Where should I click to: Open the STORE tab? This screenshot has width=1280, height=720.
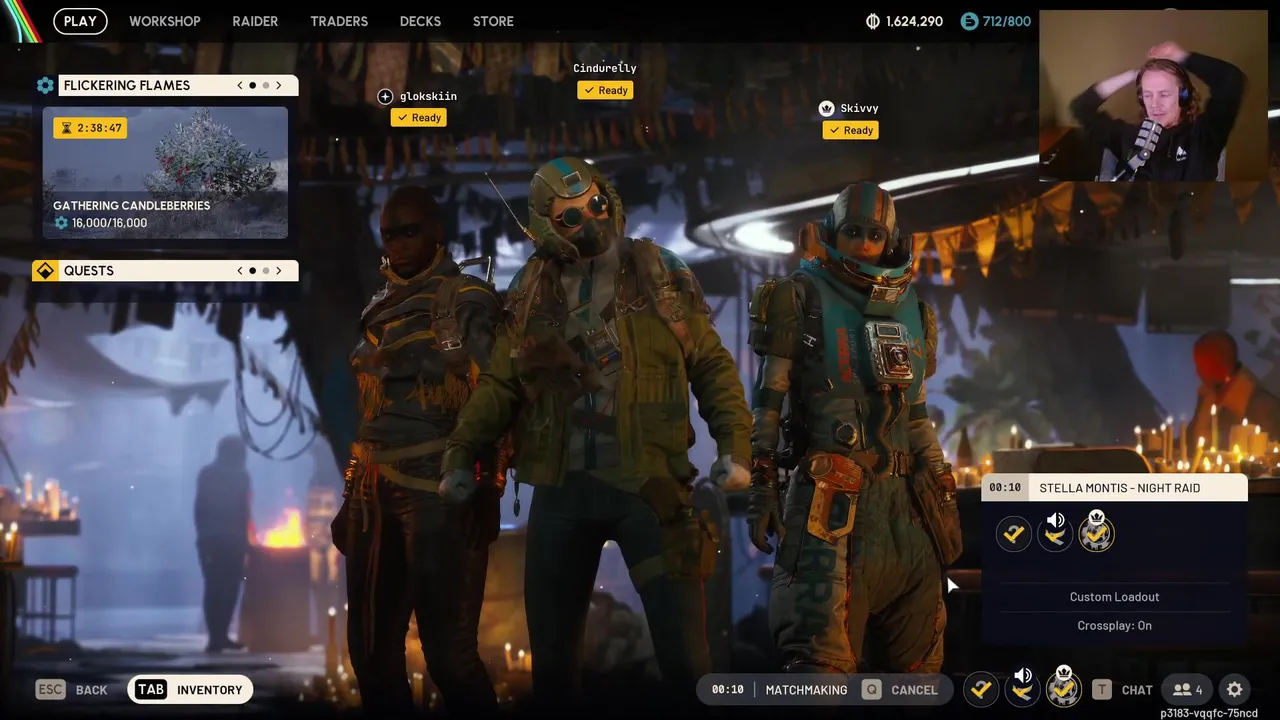[x=493, y=21]
